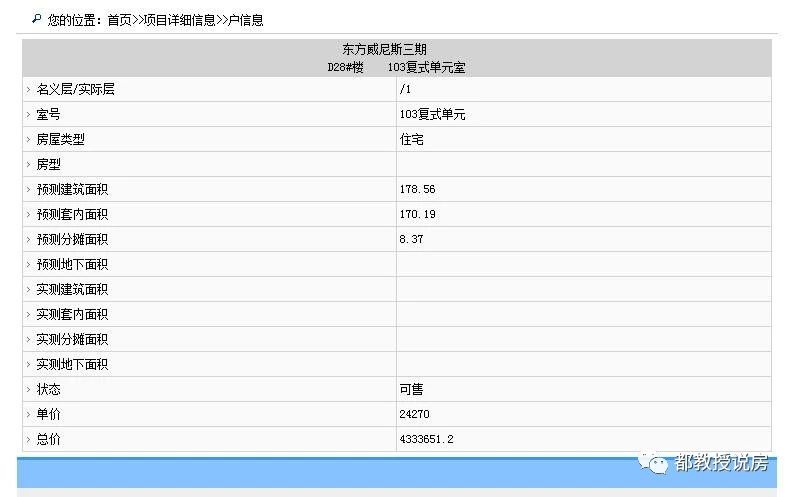Viewport: 795px width, 497px height.
Task: Click the room value 103复式单元
Action: coord(432,114)
